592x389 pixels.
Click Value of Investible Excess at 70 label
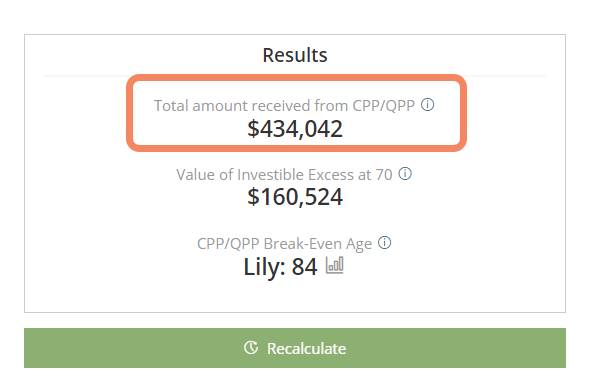(x=284, y=175)
